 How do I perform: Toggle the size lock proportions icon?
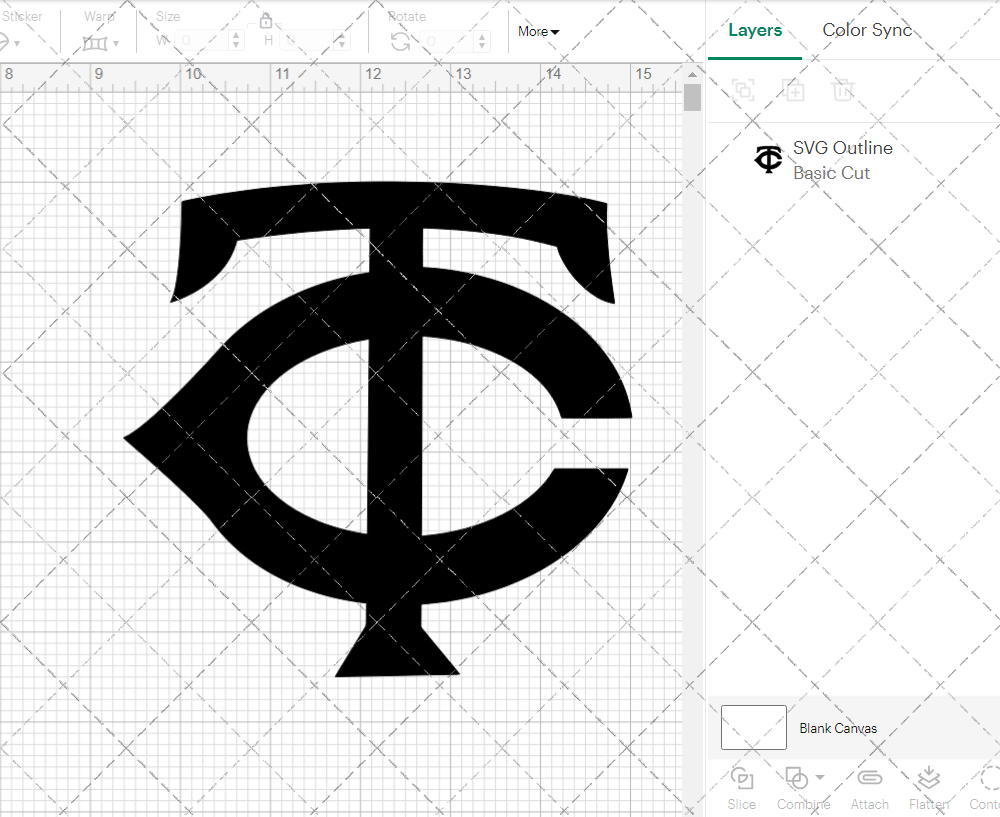pos(266,20)
